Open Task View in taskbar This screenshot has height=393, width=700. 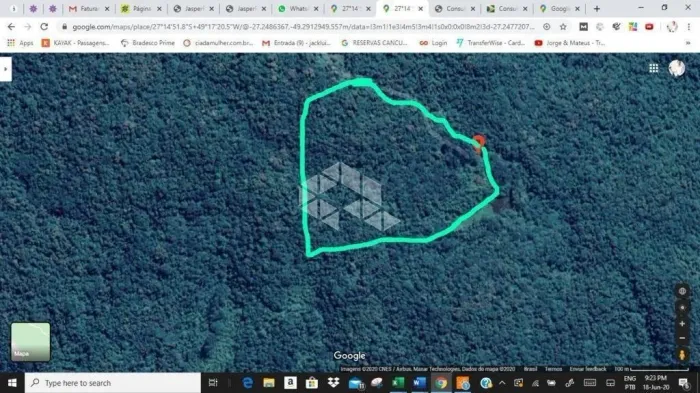click(213, 383)
